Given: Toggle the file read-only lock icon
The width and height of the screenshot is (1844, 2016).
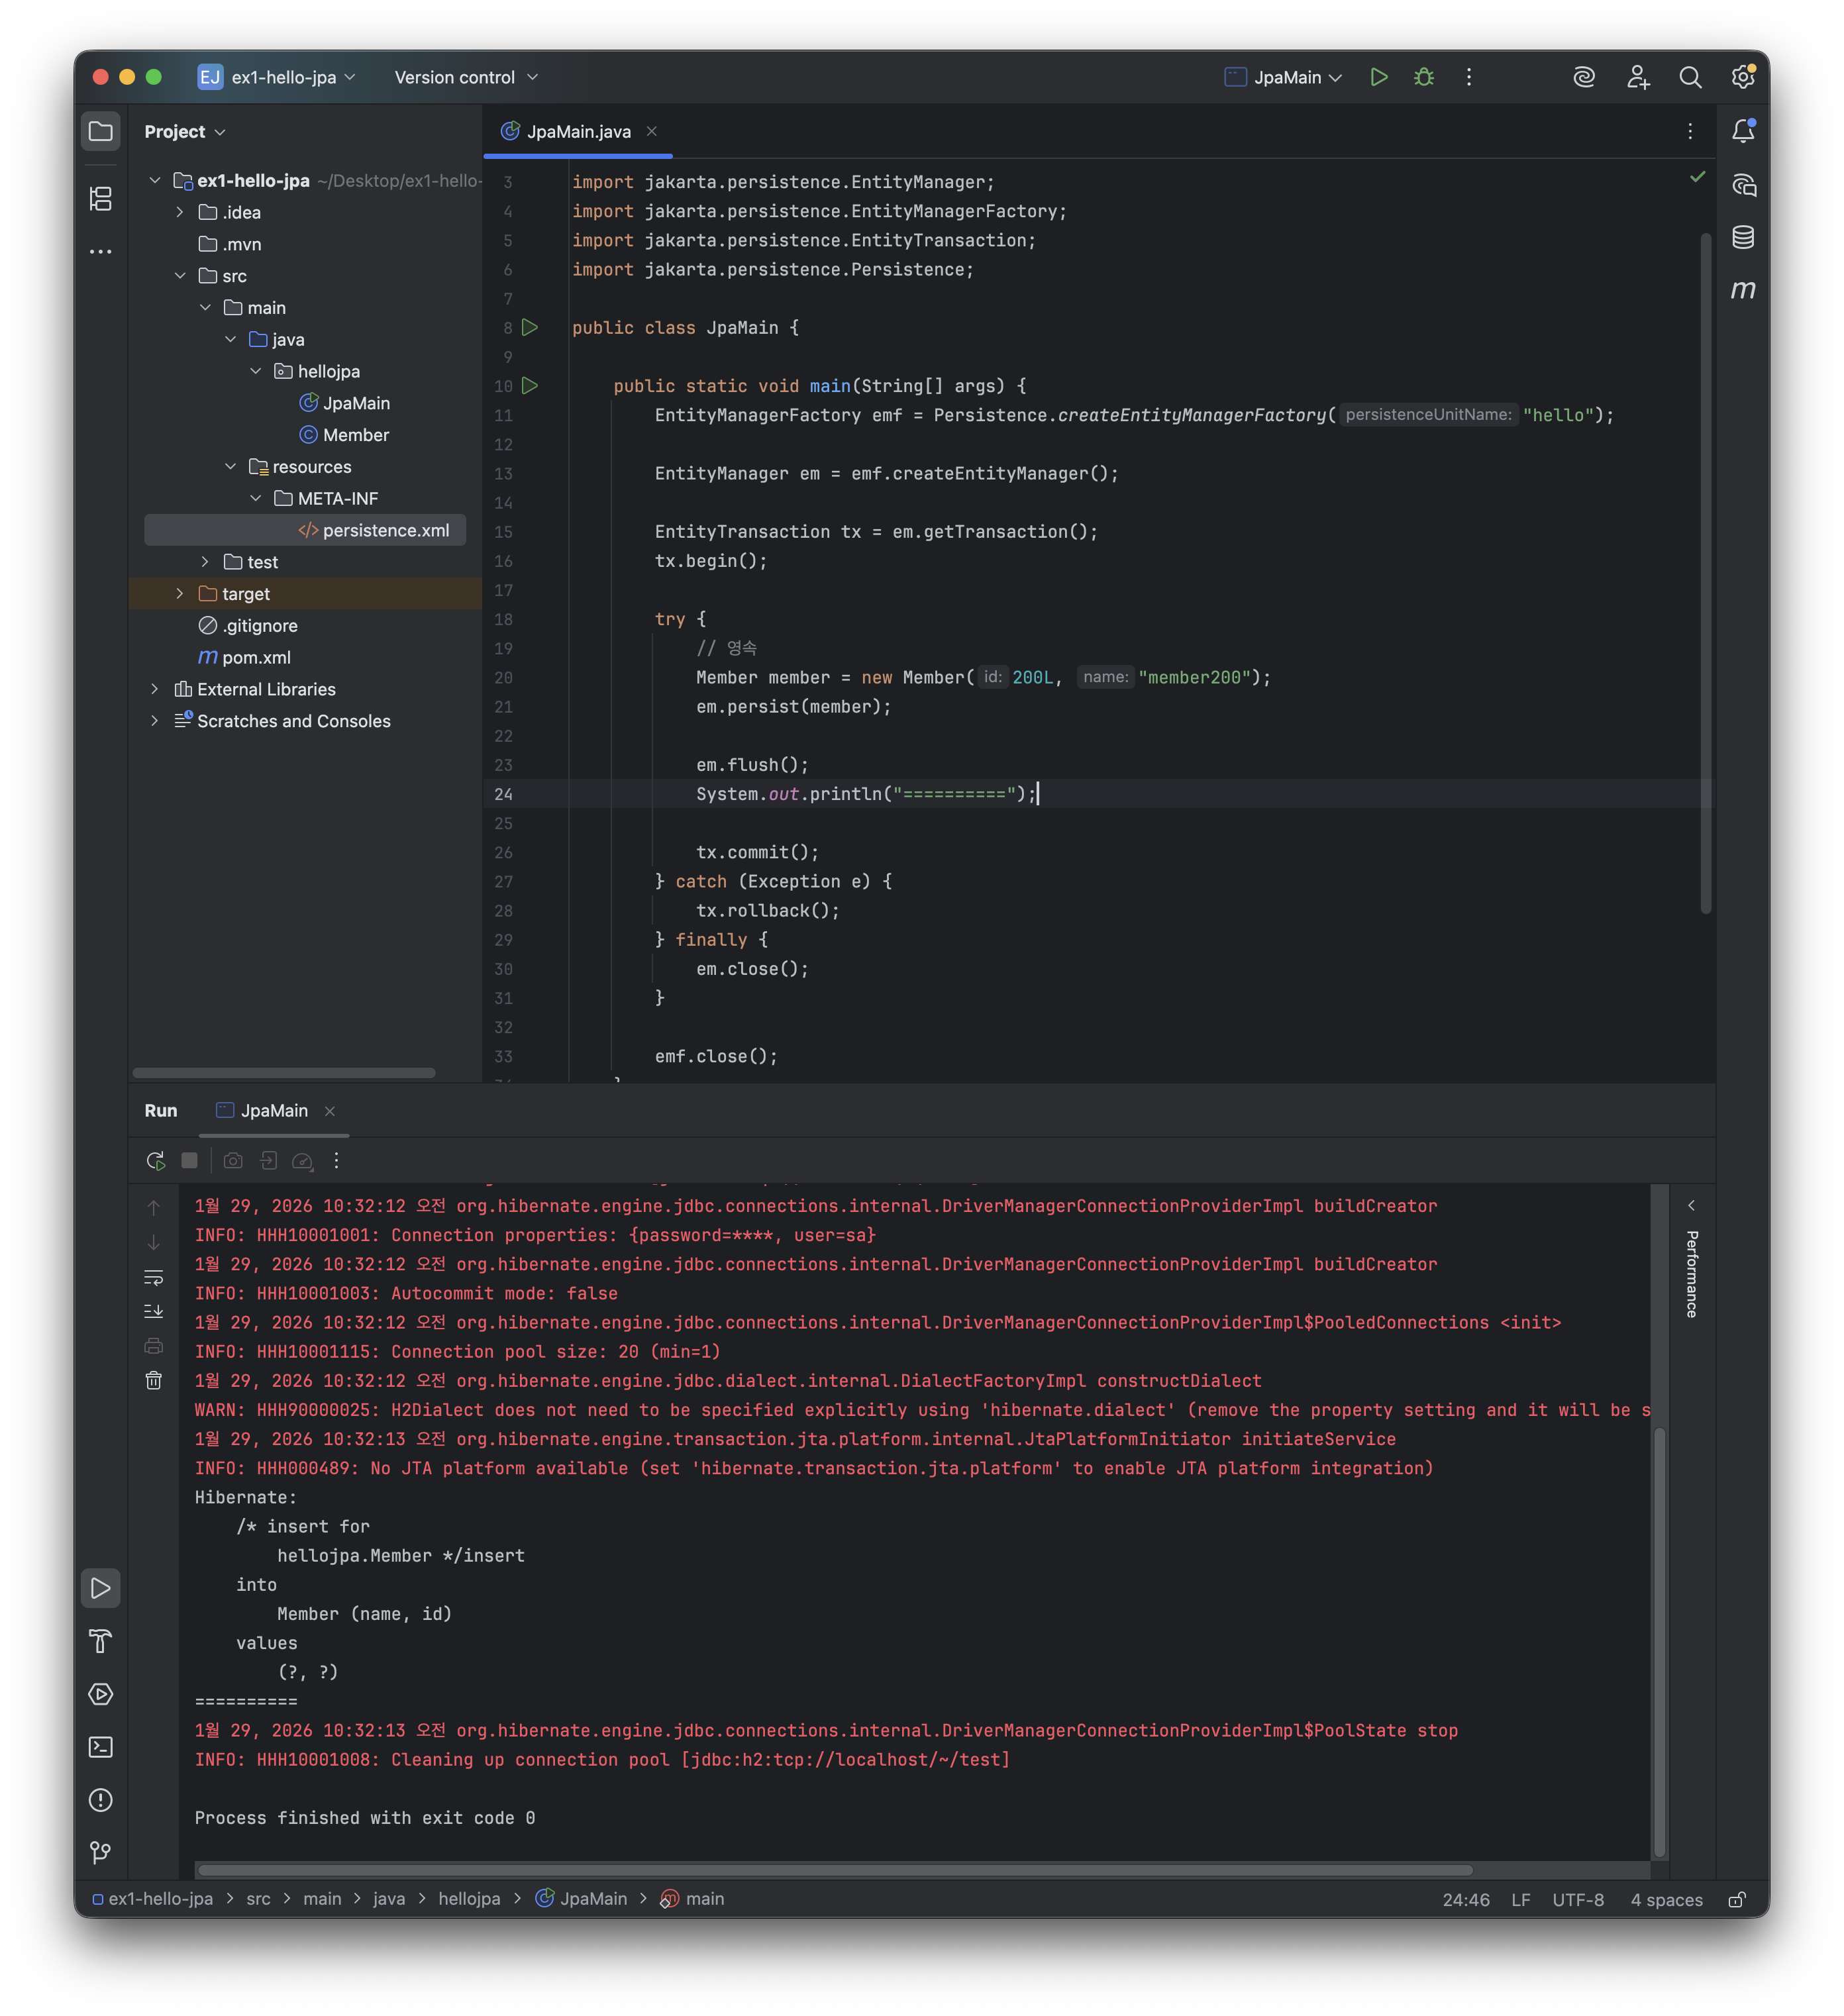Looking at the screenshot, I should pos(1737,1899).
